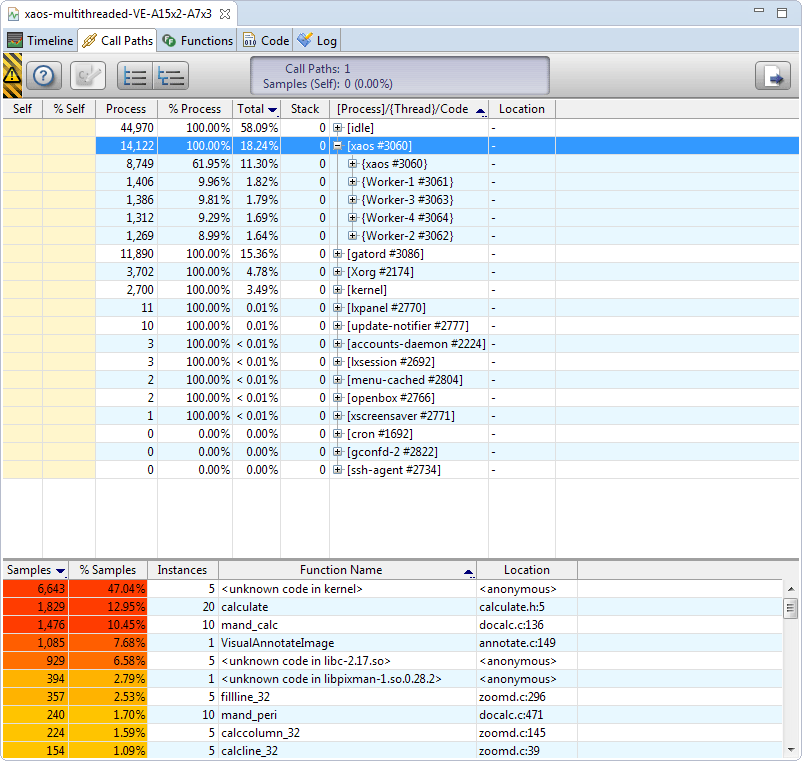Click the functions list scroll-up arrow
Viewport: 802px width, 761px height.
pos(791,589)
